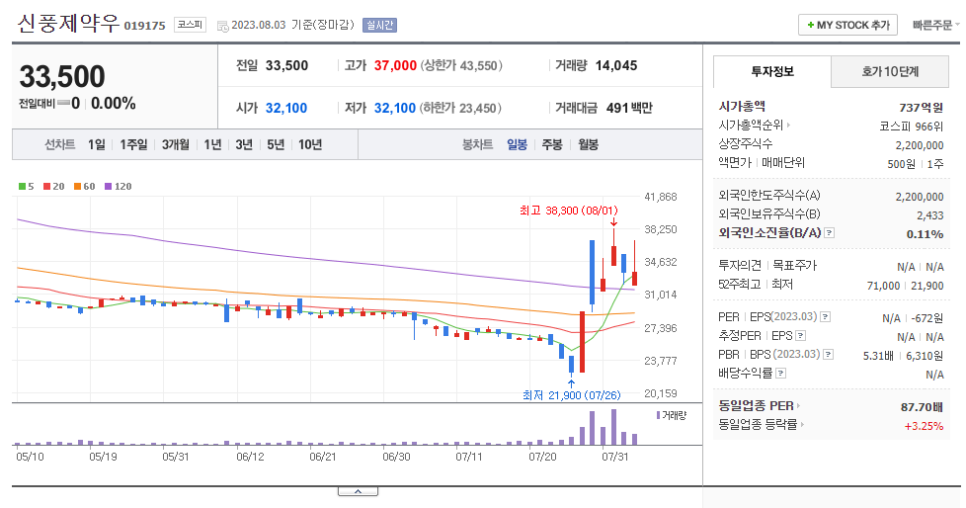Click the purple 120-day moving average swatch

pyautogui.click(x=108, y=187)
